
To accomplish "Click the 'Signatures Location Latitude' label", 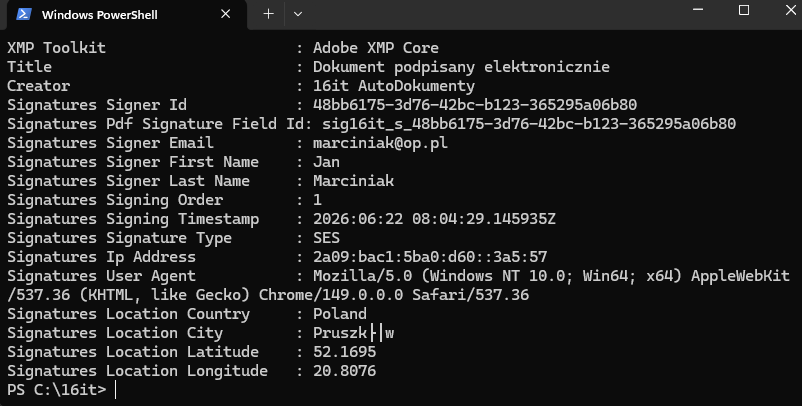I will point(133,352).
